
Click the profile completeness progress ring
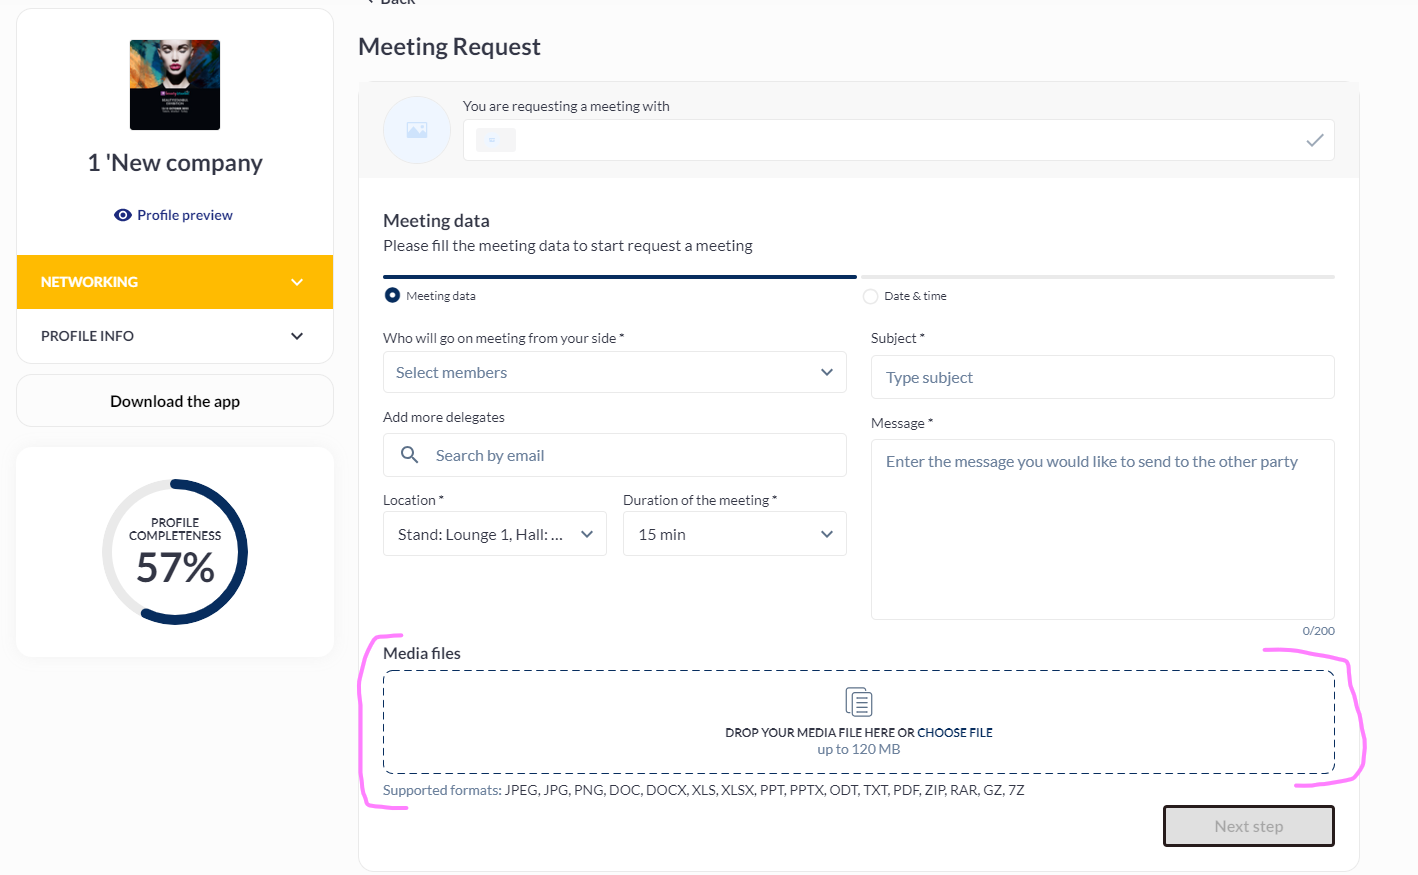(x=175, y=552)
